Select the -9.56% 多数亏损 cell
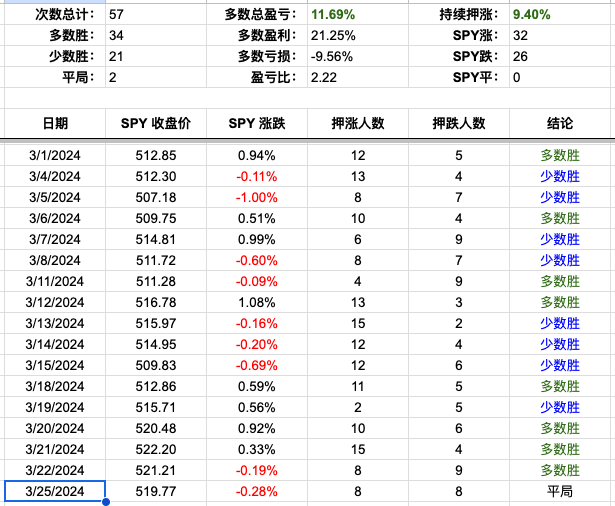 click(358, 56)
